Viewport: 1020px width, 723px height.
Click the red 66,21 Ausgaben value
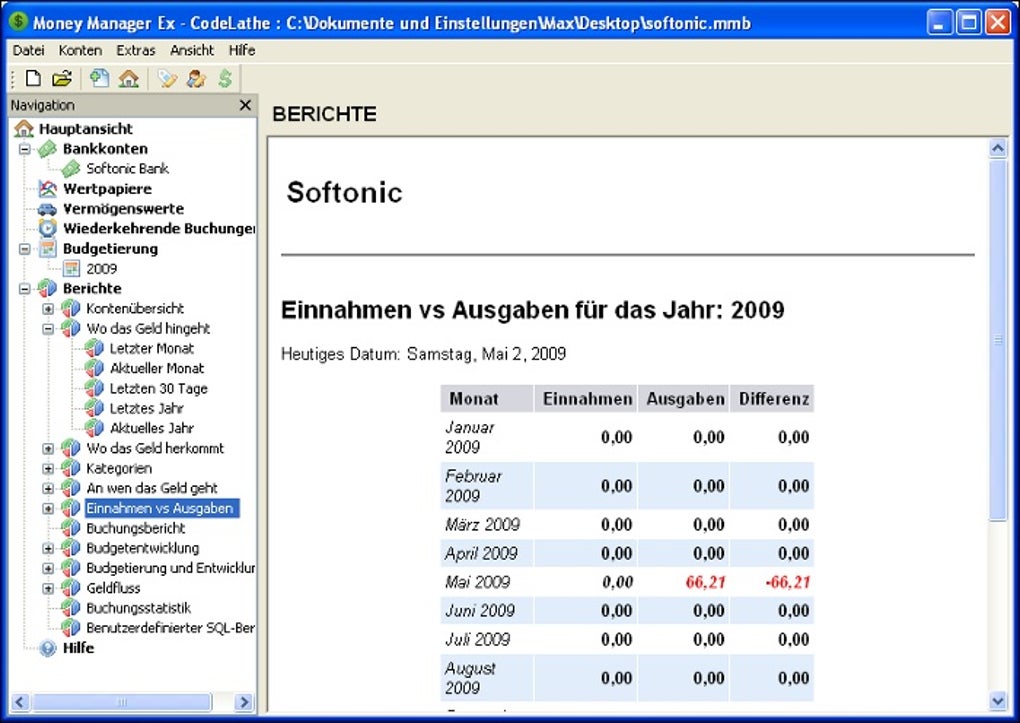[x=705, y=582]
